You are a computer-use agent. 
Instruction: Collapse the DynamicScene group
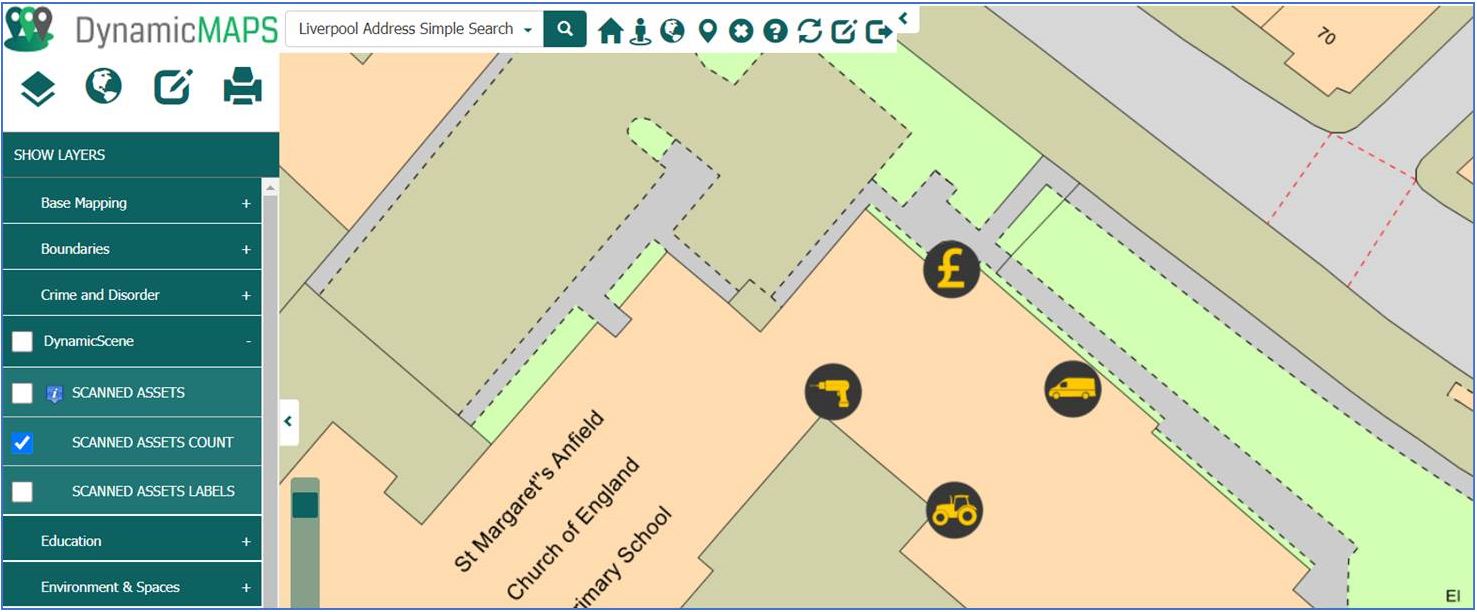click(248, 341)
